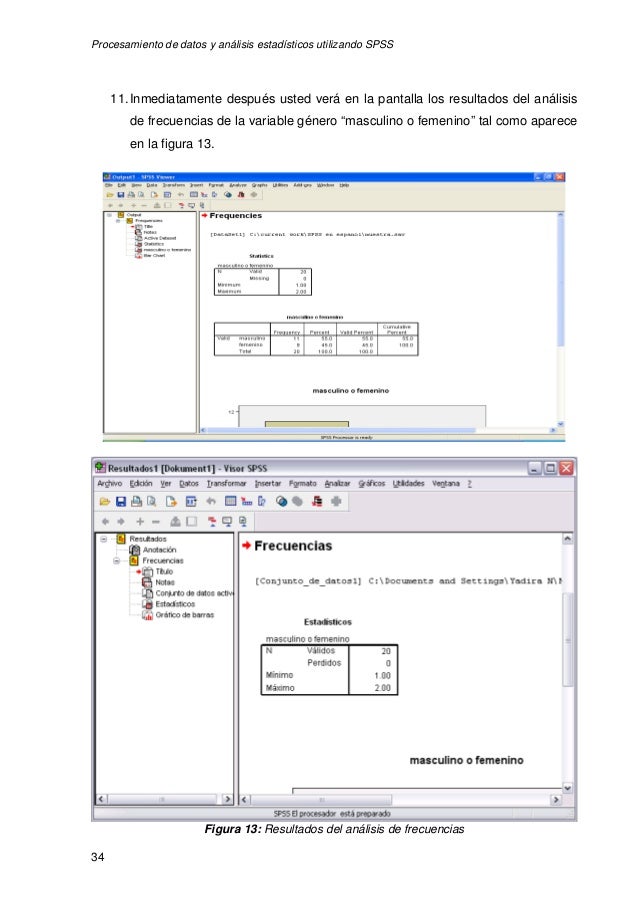Click the output pane scroll down arrow

point(567,788)
